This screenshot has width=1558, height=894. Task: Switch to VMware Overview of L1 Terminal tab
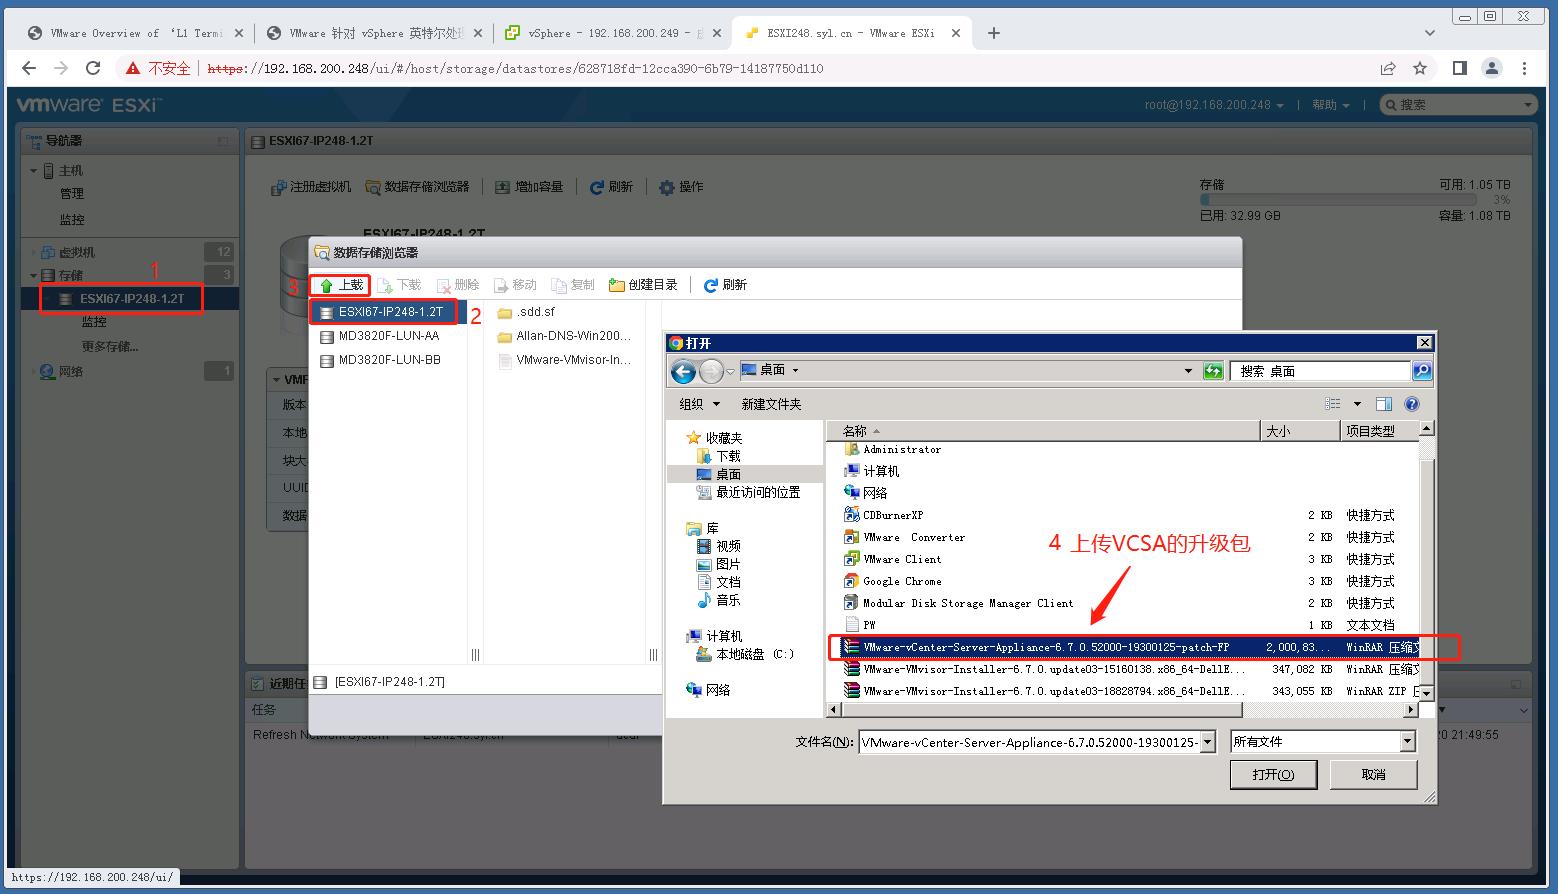136,33
